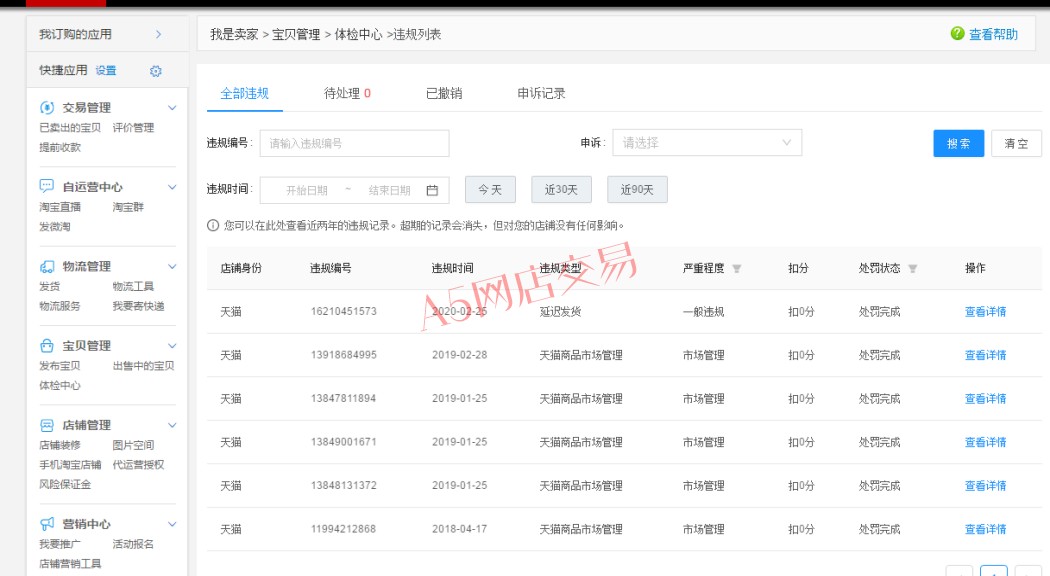Open 已卖出的宝贝 in sidebar

pos(70,127)
